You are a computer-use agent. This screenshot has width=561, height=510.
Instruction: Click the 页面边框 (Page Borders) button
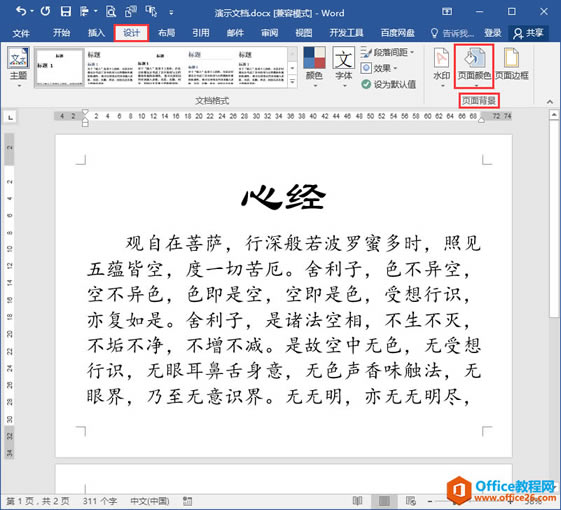[512, 64]
